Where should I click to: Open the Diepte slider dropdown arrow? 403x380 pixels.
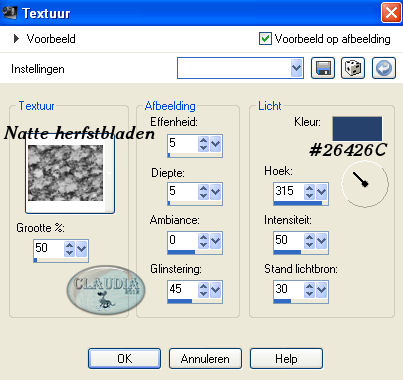click(215, 192)
